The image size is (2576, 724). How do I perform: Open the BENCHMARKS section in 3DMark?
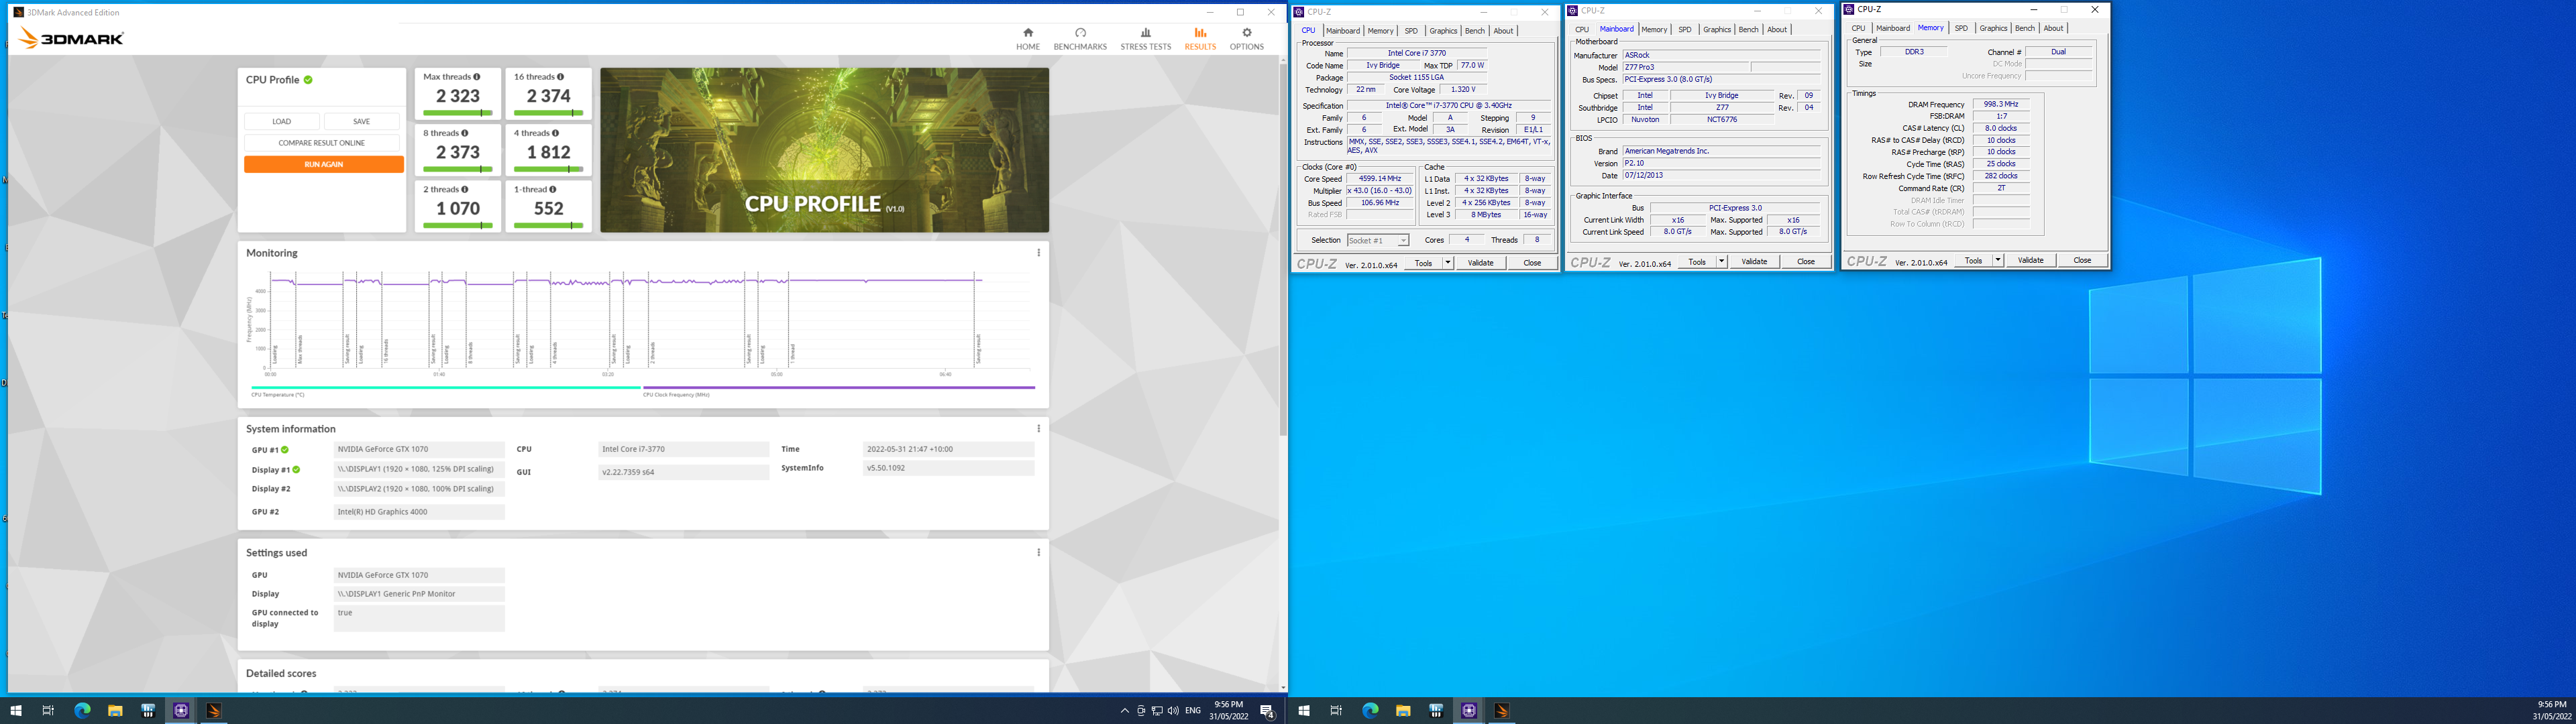(1080, 39)
